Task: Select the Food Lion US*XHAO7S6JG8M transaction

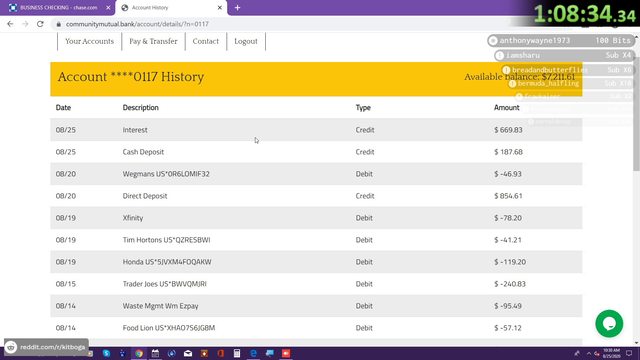Action: [169, 328]
